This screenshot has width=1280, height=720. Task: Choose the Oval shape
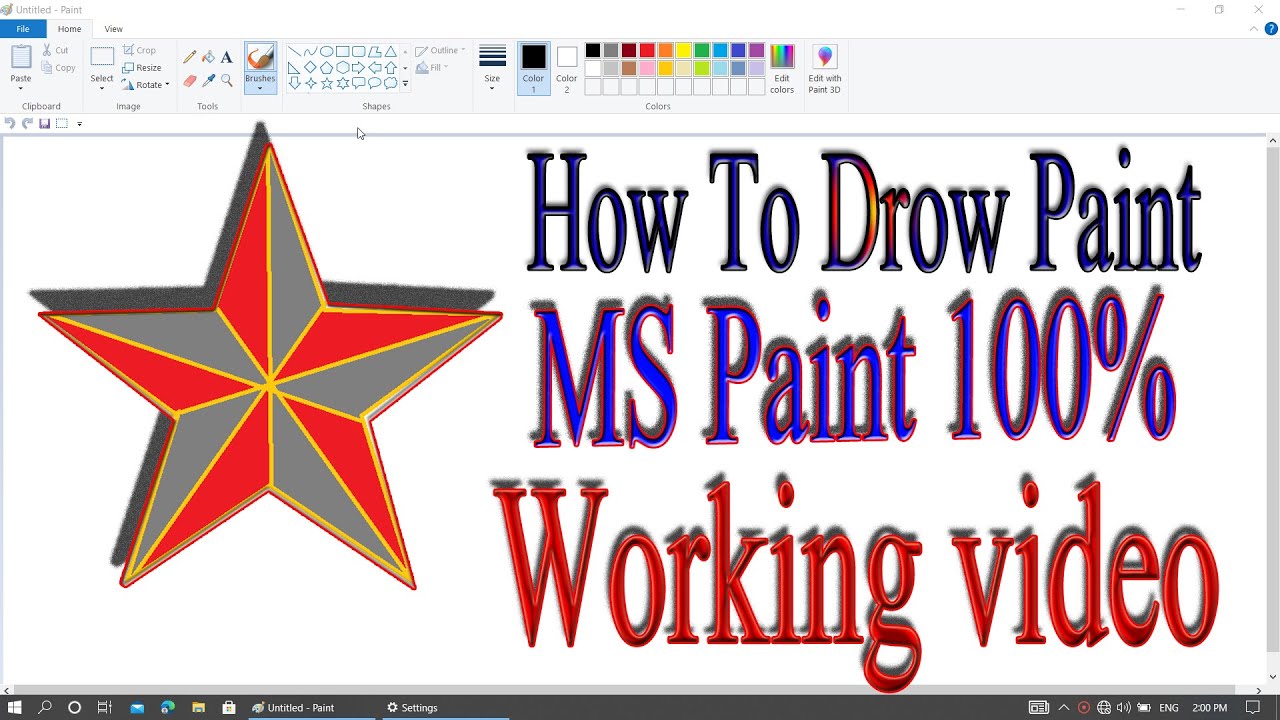pyautogui.click(x=326, y=52)
